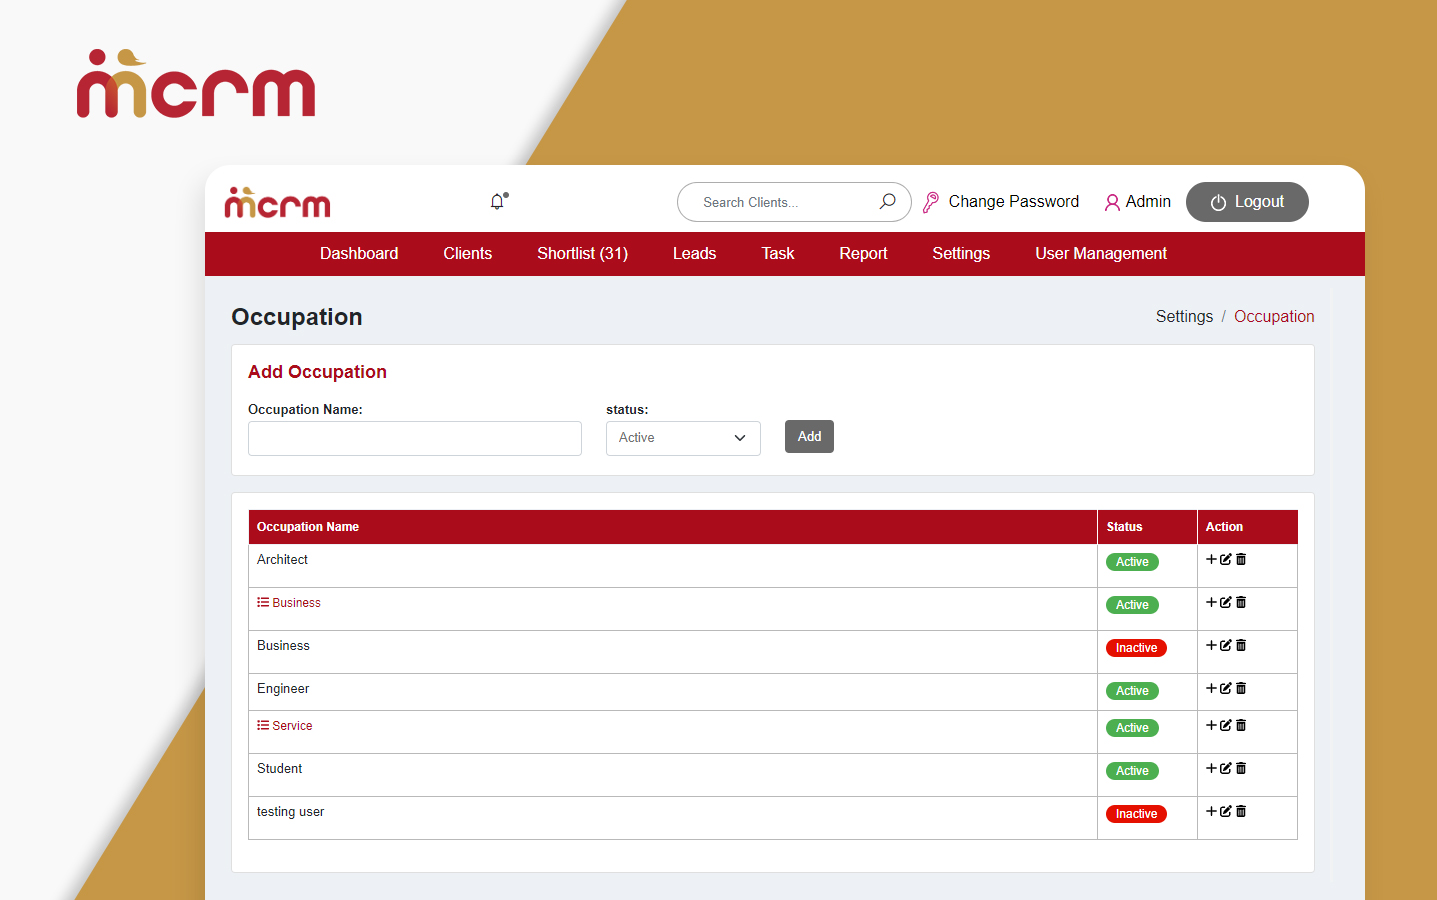This screenshot has width=1437, height=900.
Task: Delete the Engineer occupation
Action: [1241, 688]
